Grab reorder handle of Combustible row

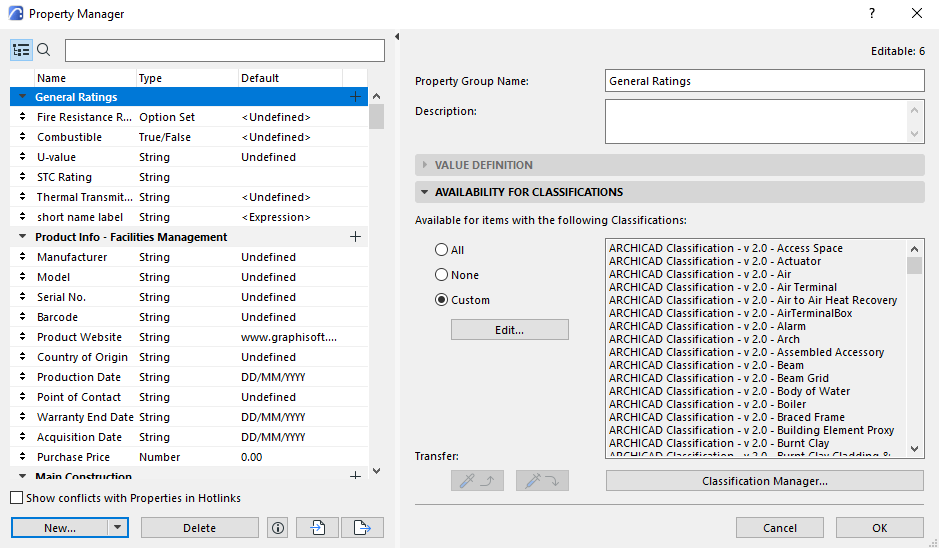coord(22,137)
